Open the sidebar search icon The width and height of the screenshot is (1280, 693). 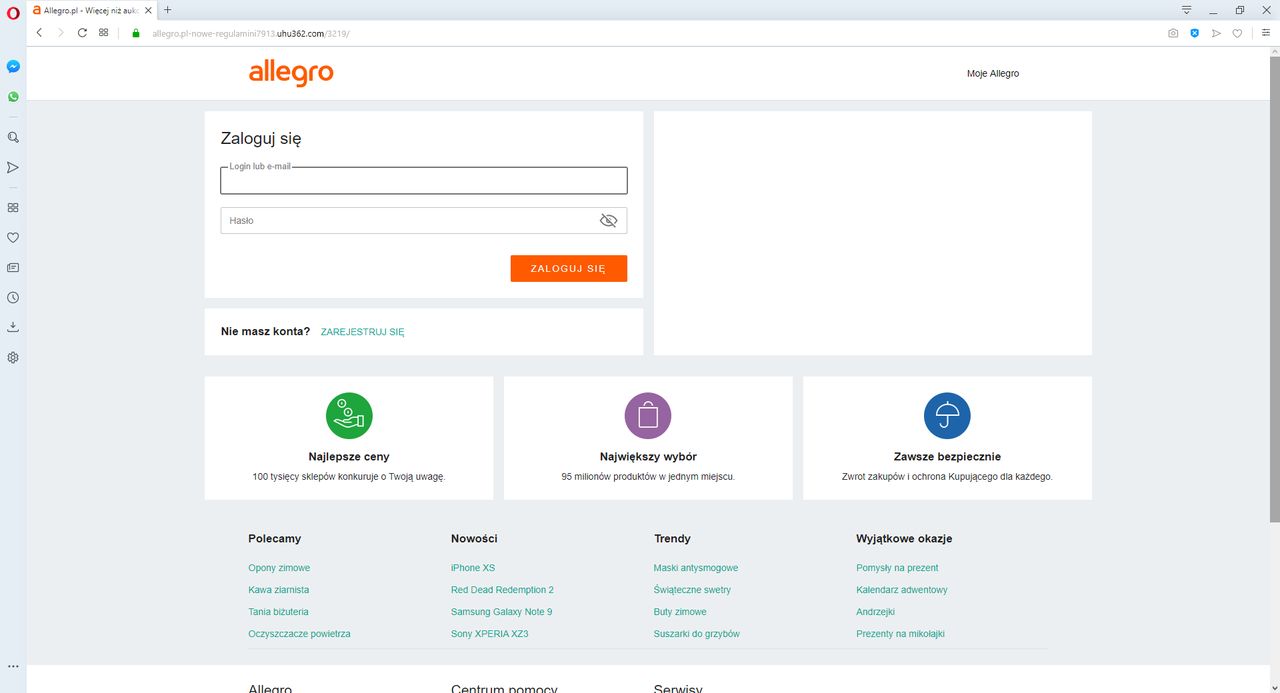13,137
